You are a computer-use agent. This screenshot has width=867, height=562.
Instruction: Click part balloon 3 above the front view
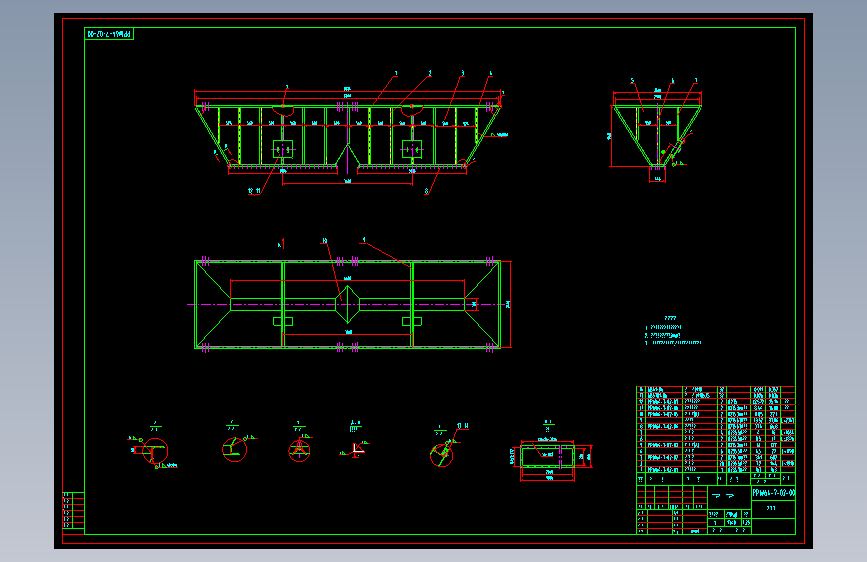(463, 73)
